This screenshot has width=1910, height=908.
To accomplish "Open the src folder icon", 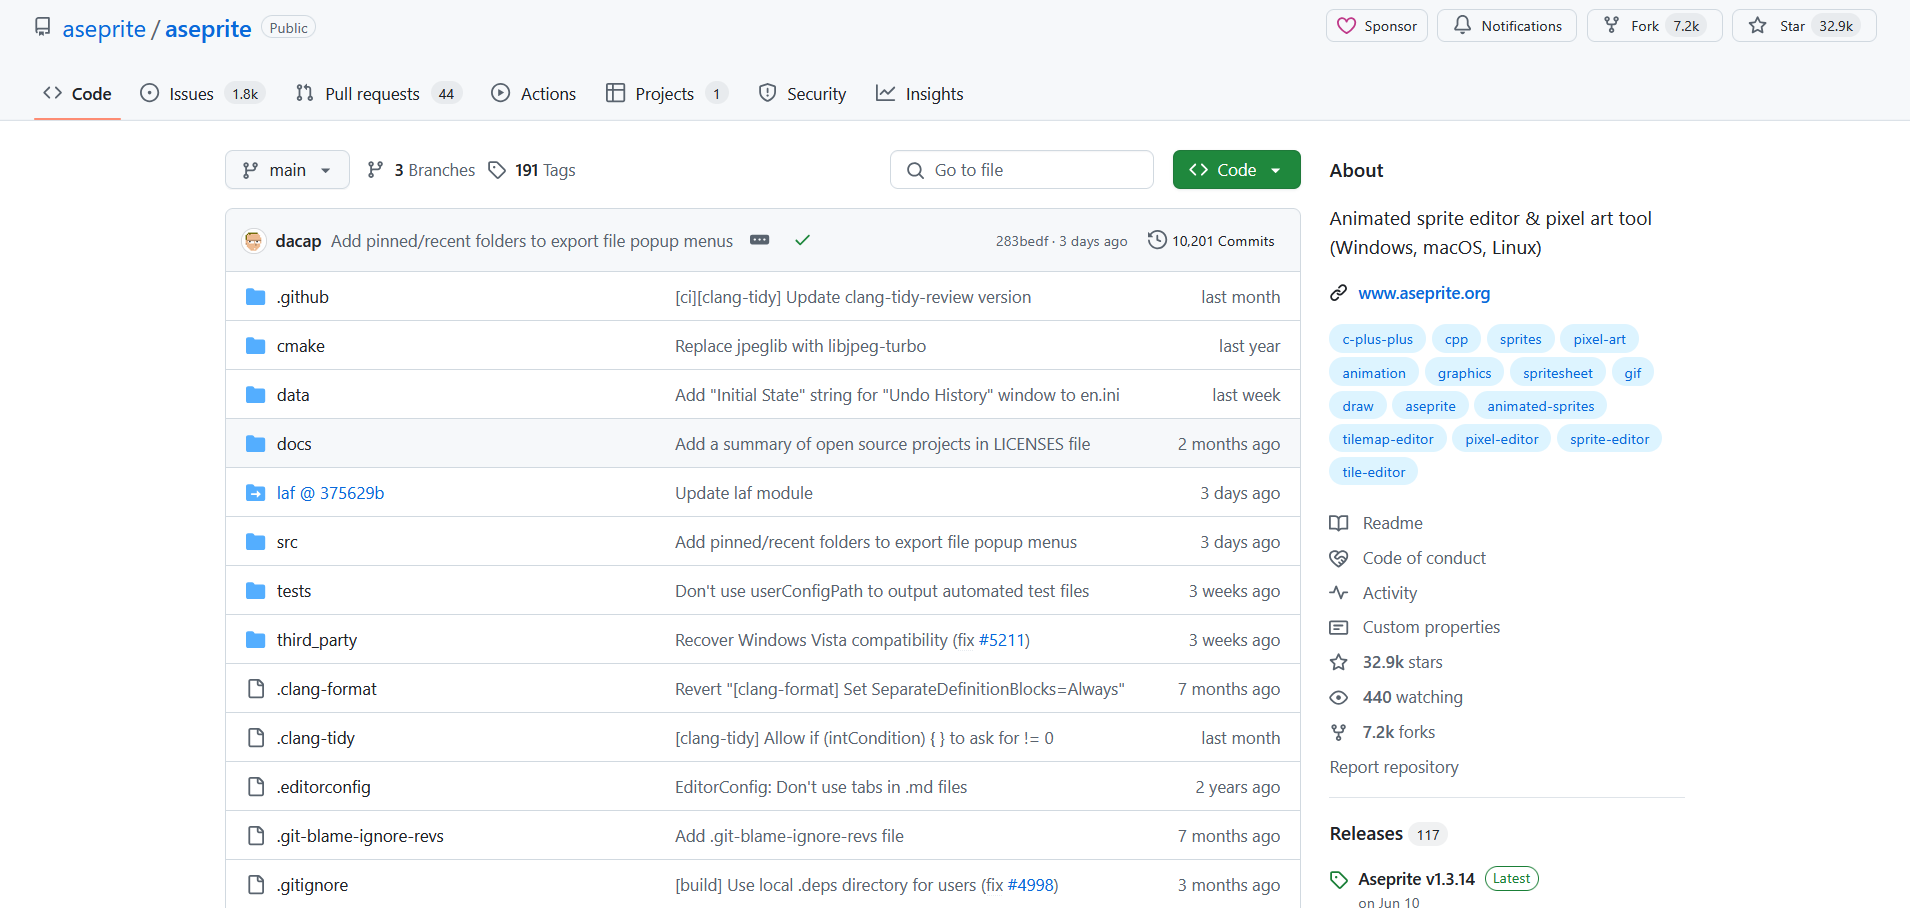I will click(256, 542).
